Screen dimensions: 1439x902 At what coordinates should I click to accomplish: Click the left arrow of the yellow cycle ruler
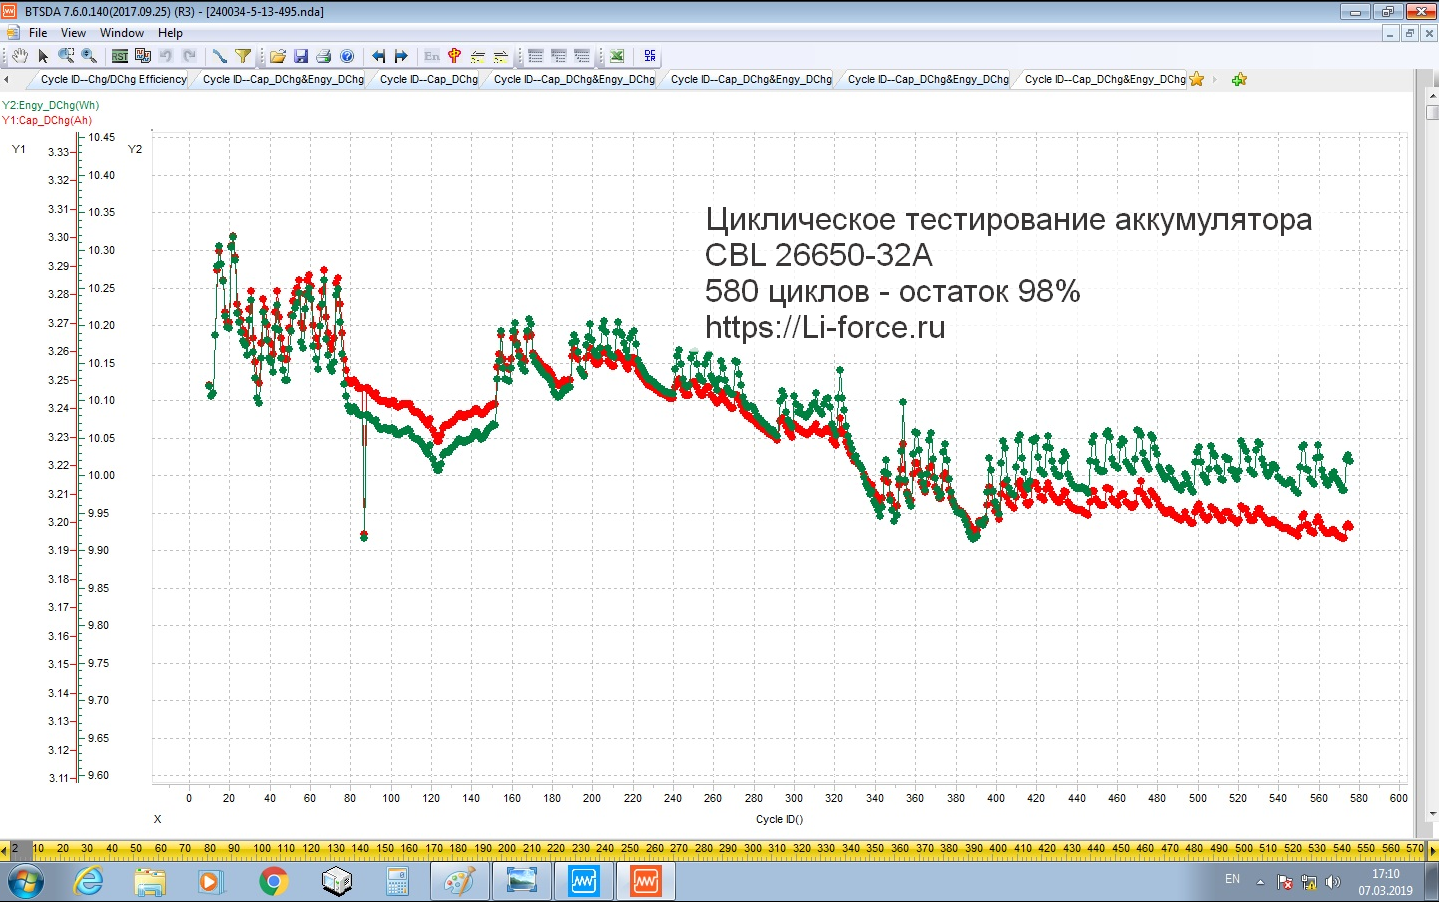pos(4,850)
